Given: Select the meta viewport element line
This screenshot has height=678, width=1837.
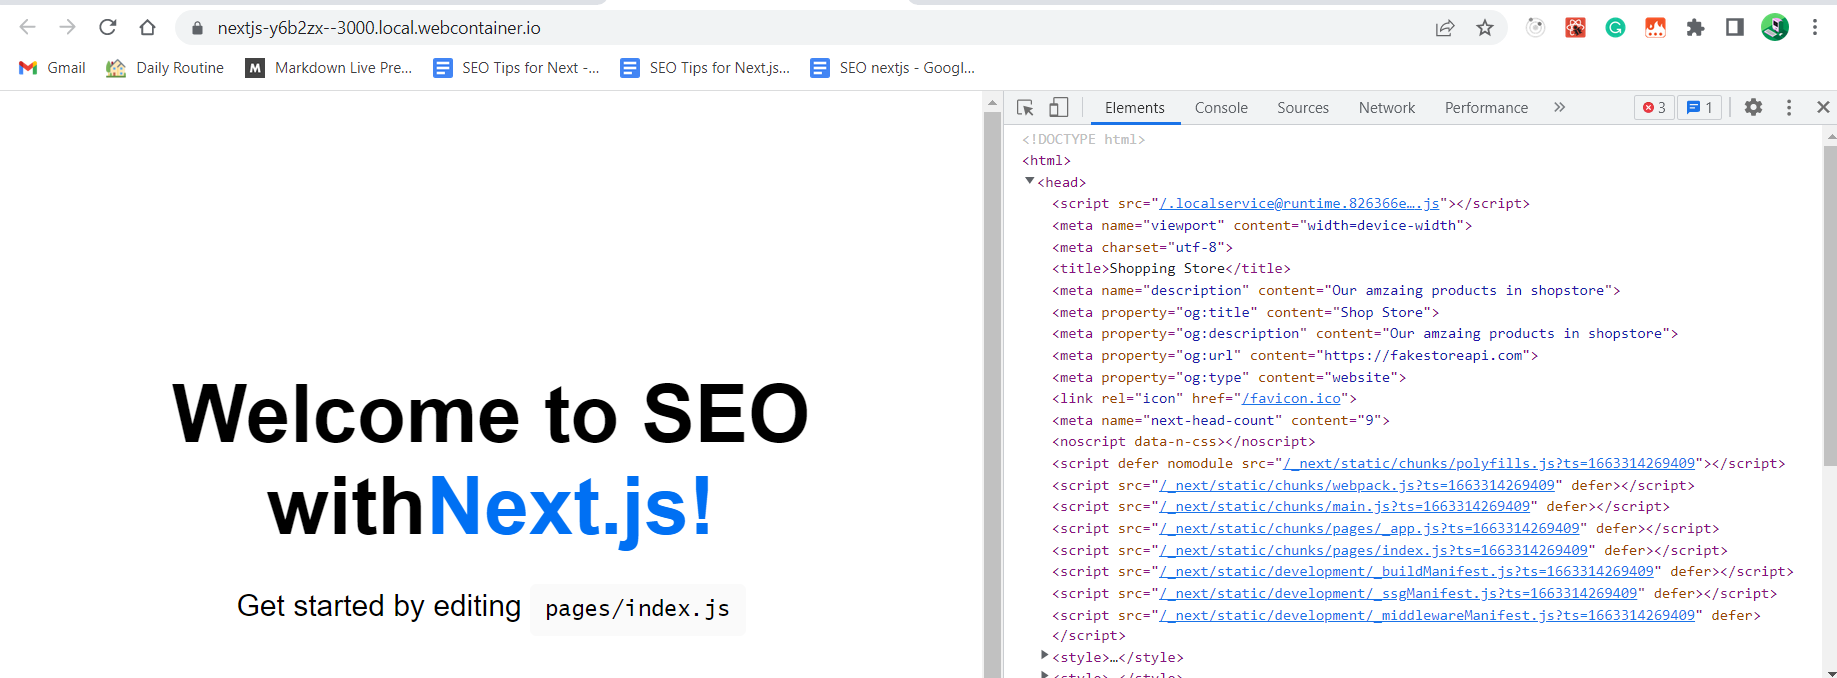Looking at the screenshot, I should [1262, 225].
